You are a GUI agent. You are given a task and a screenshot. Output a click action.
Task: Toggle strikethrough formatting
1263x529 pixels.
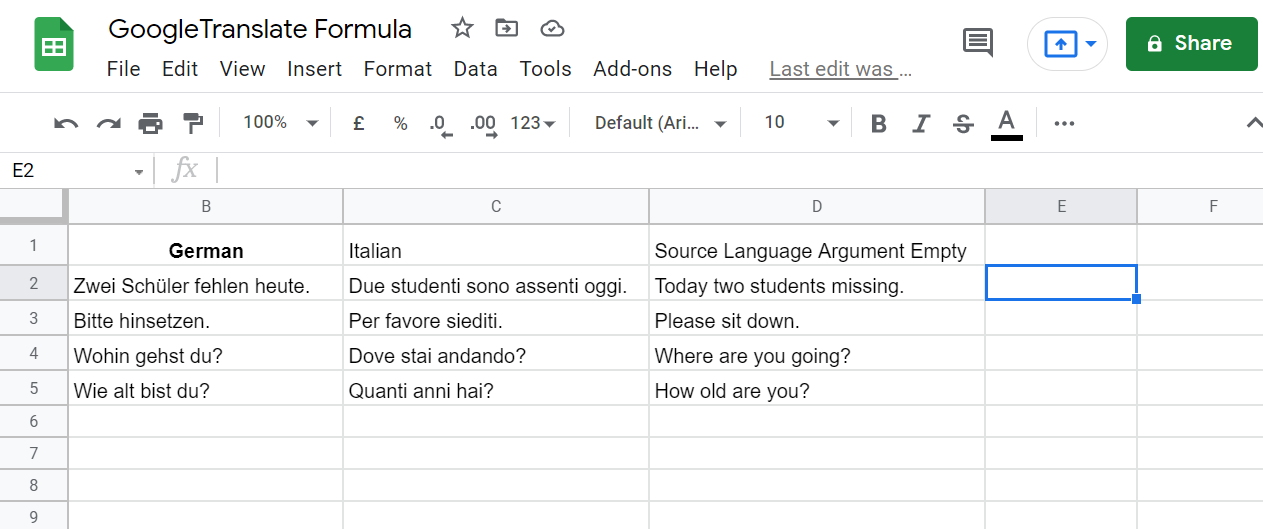(x=963, y=123)
